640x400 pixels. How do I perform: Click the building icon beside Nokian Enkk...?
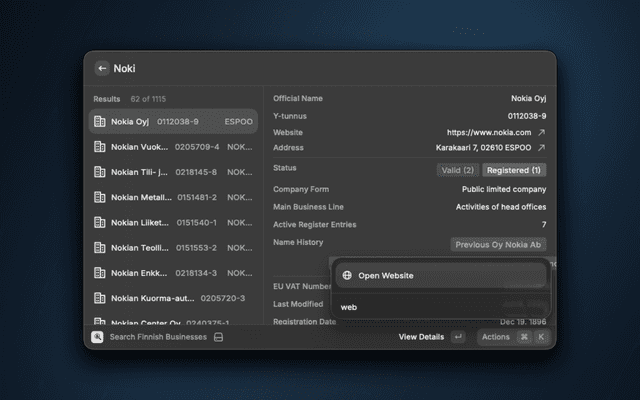100,273
